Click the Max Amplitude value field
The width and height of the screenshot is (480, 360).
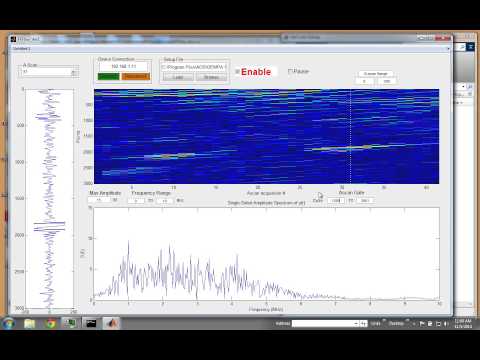99,200
